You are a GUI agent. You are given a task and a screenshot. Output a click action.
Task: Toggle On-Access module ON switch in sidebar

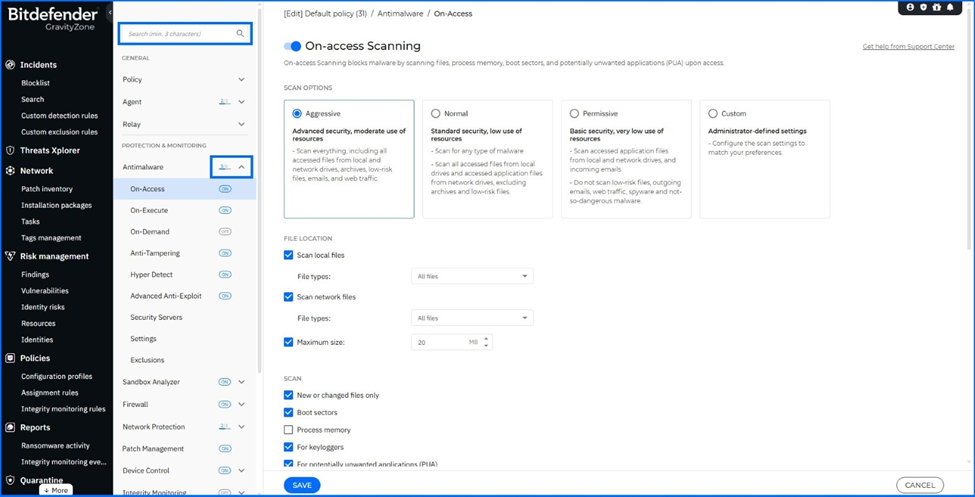click(225, 189)
